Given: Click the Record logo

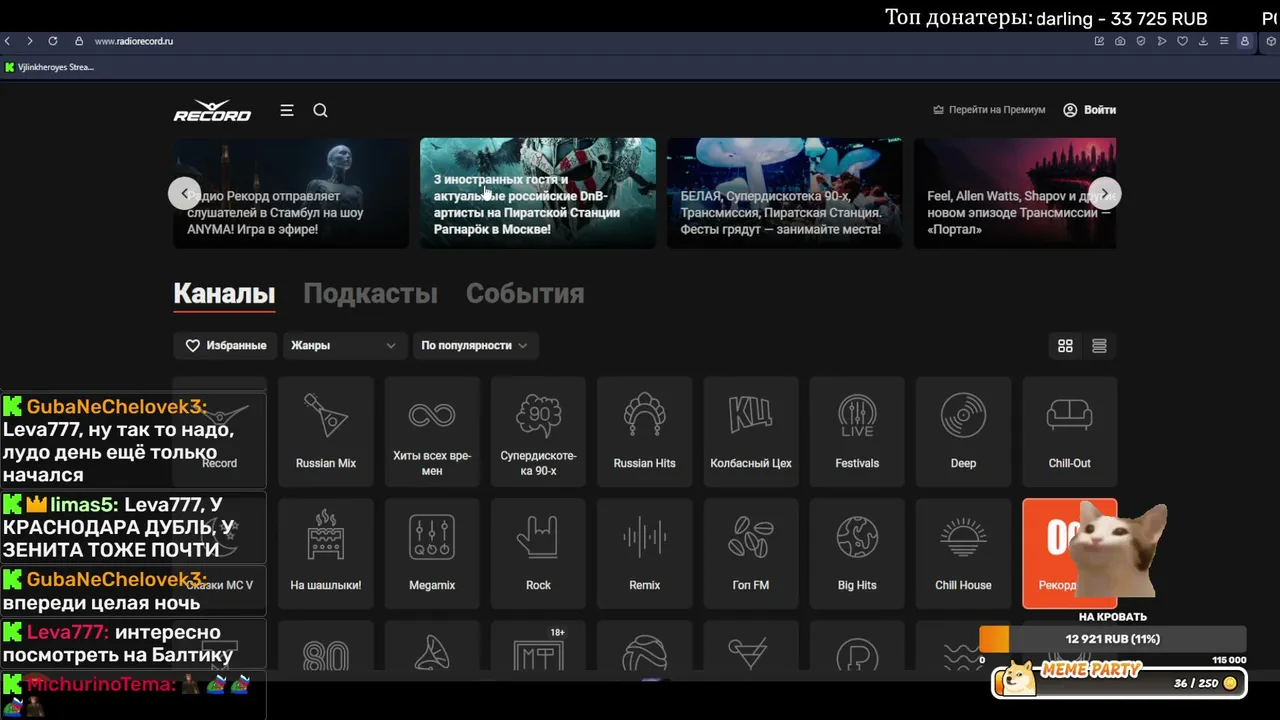Looking at the screenshot, I should point(212,111).
